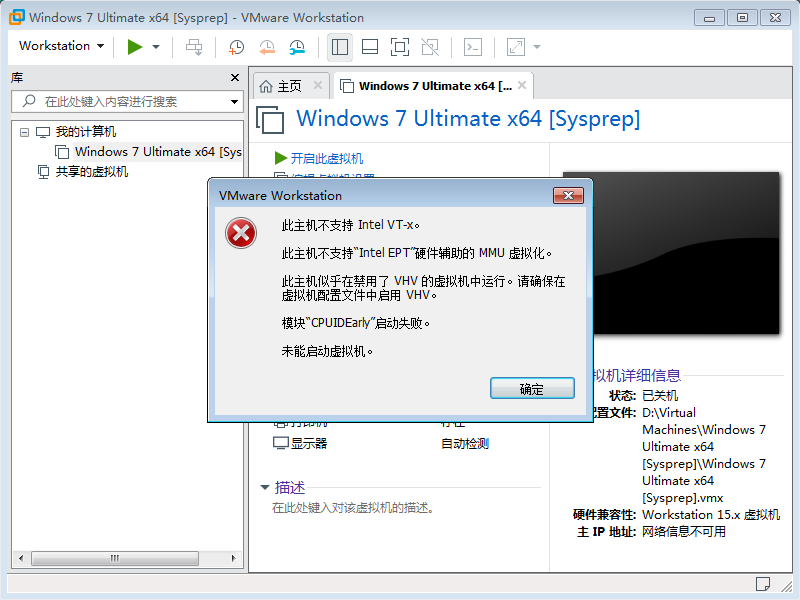The height and width of the screenshot is (600, 800).
Task: Collapse the 我的计算机 tree node
Action: [23, 132]
